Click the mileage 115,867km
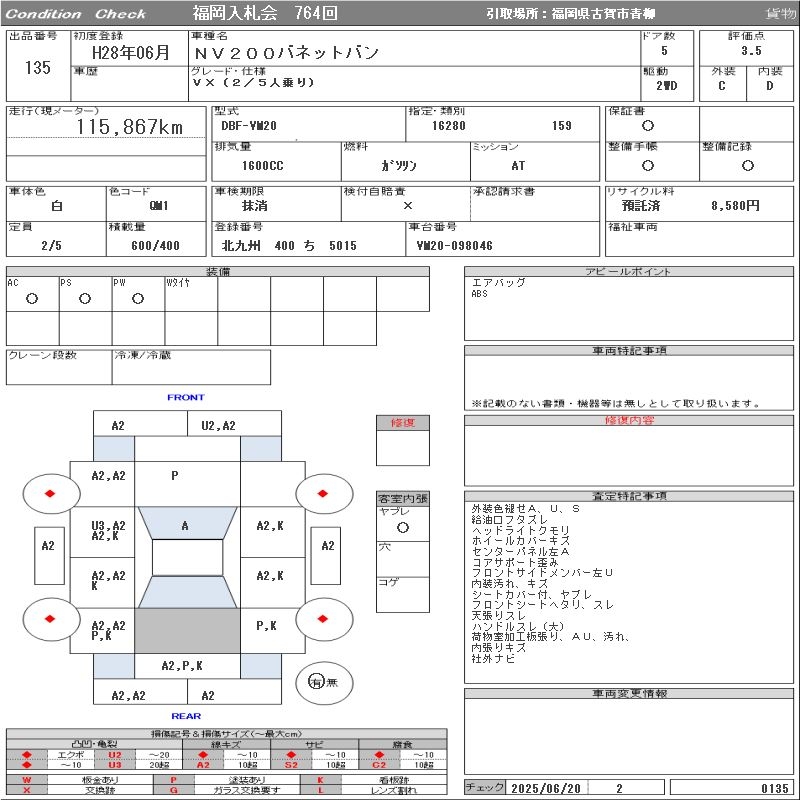800x800 pixels. point(130,127)
